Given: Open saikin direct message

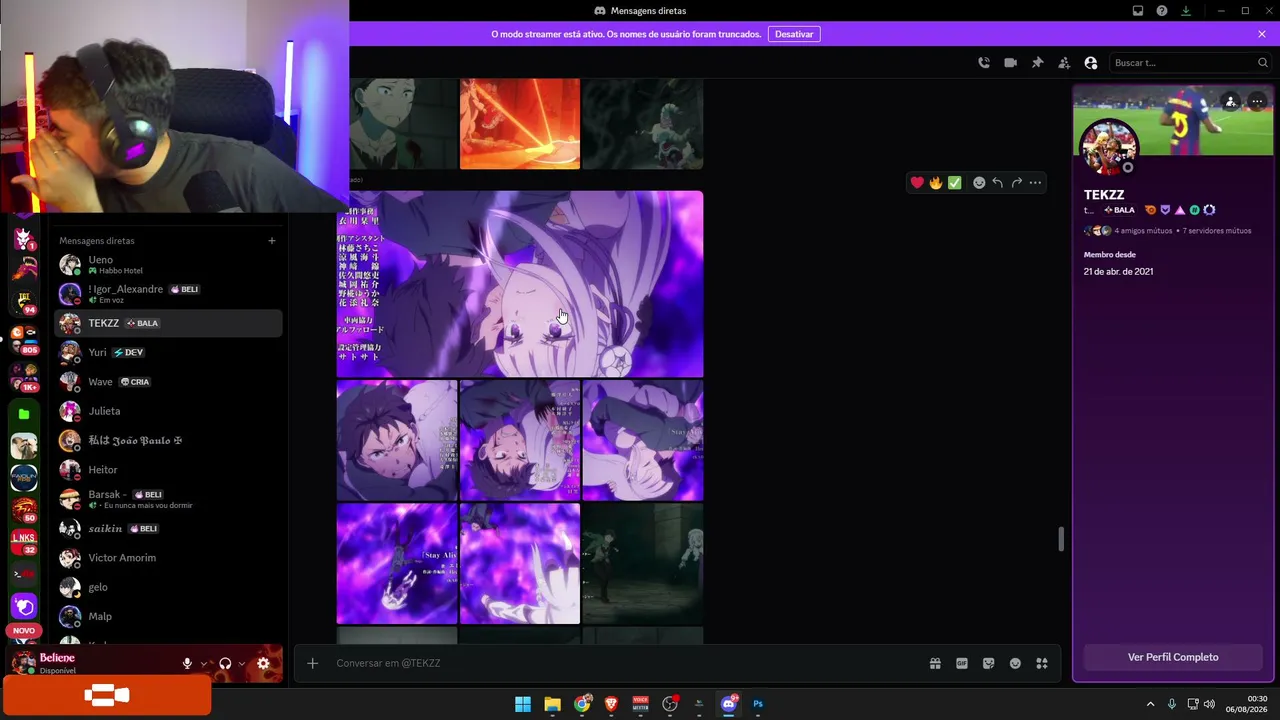Looking at the screenshot, I should 168,528.
